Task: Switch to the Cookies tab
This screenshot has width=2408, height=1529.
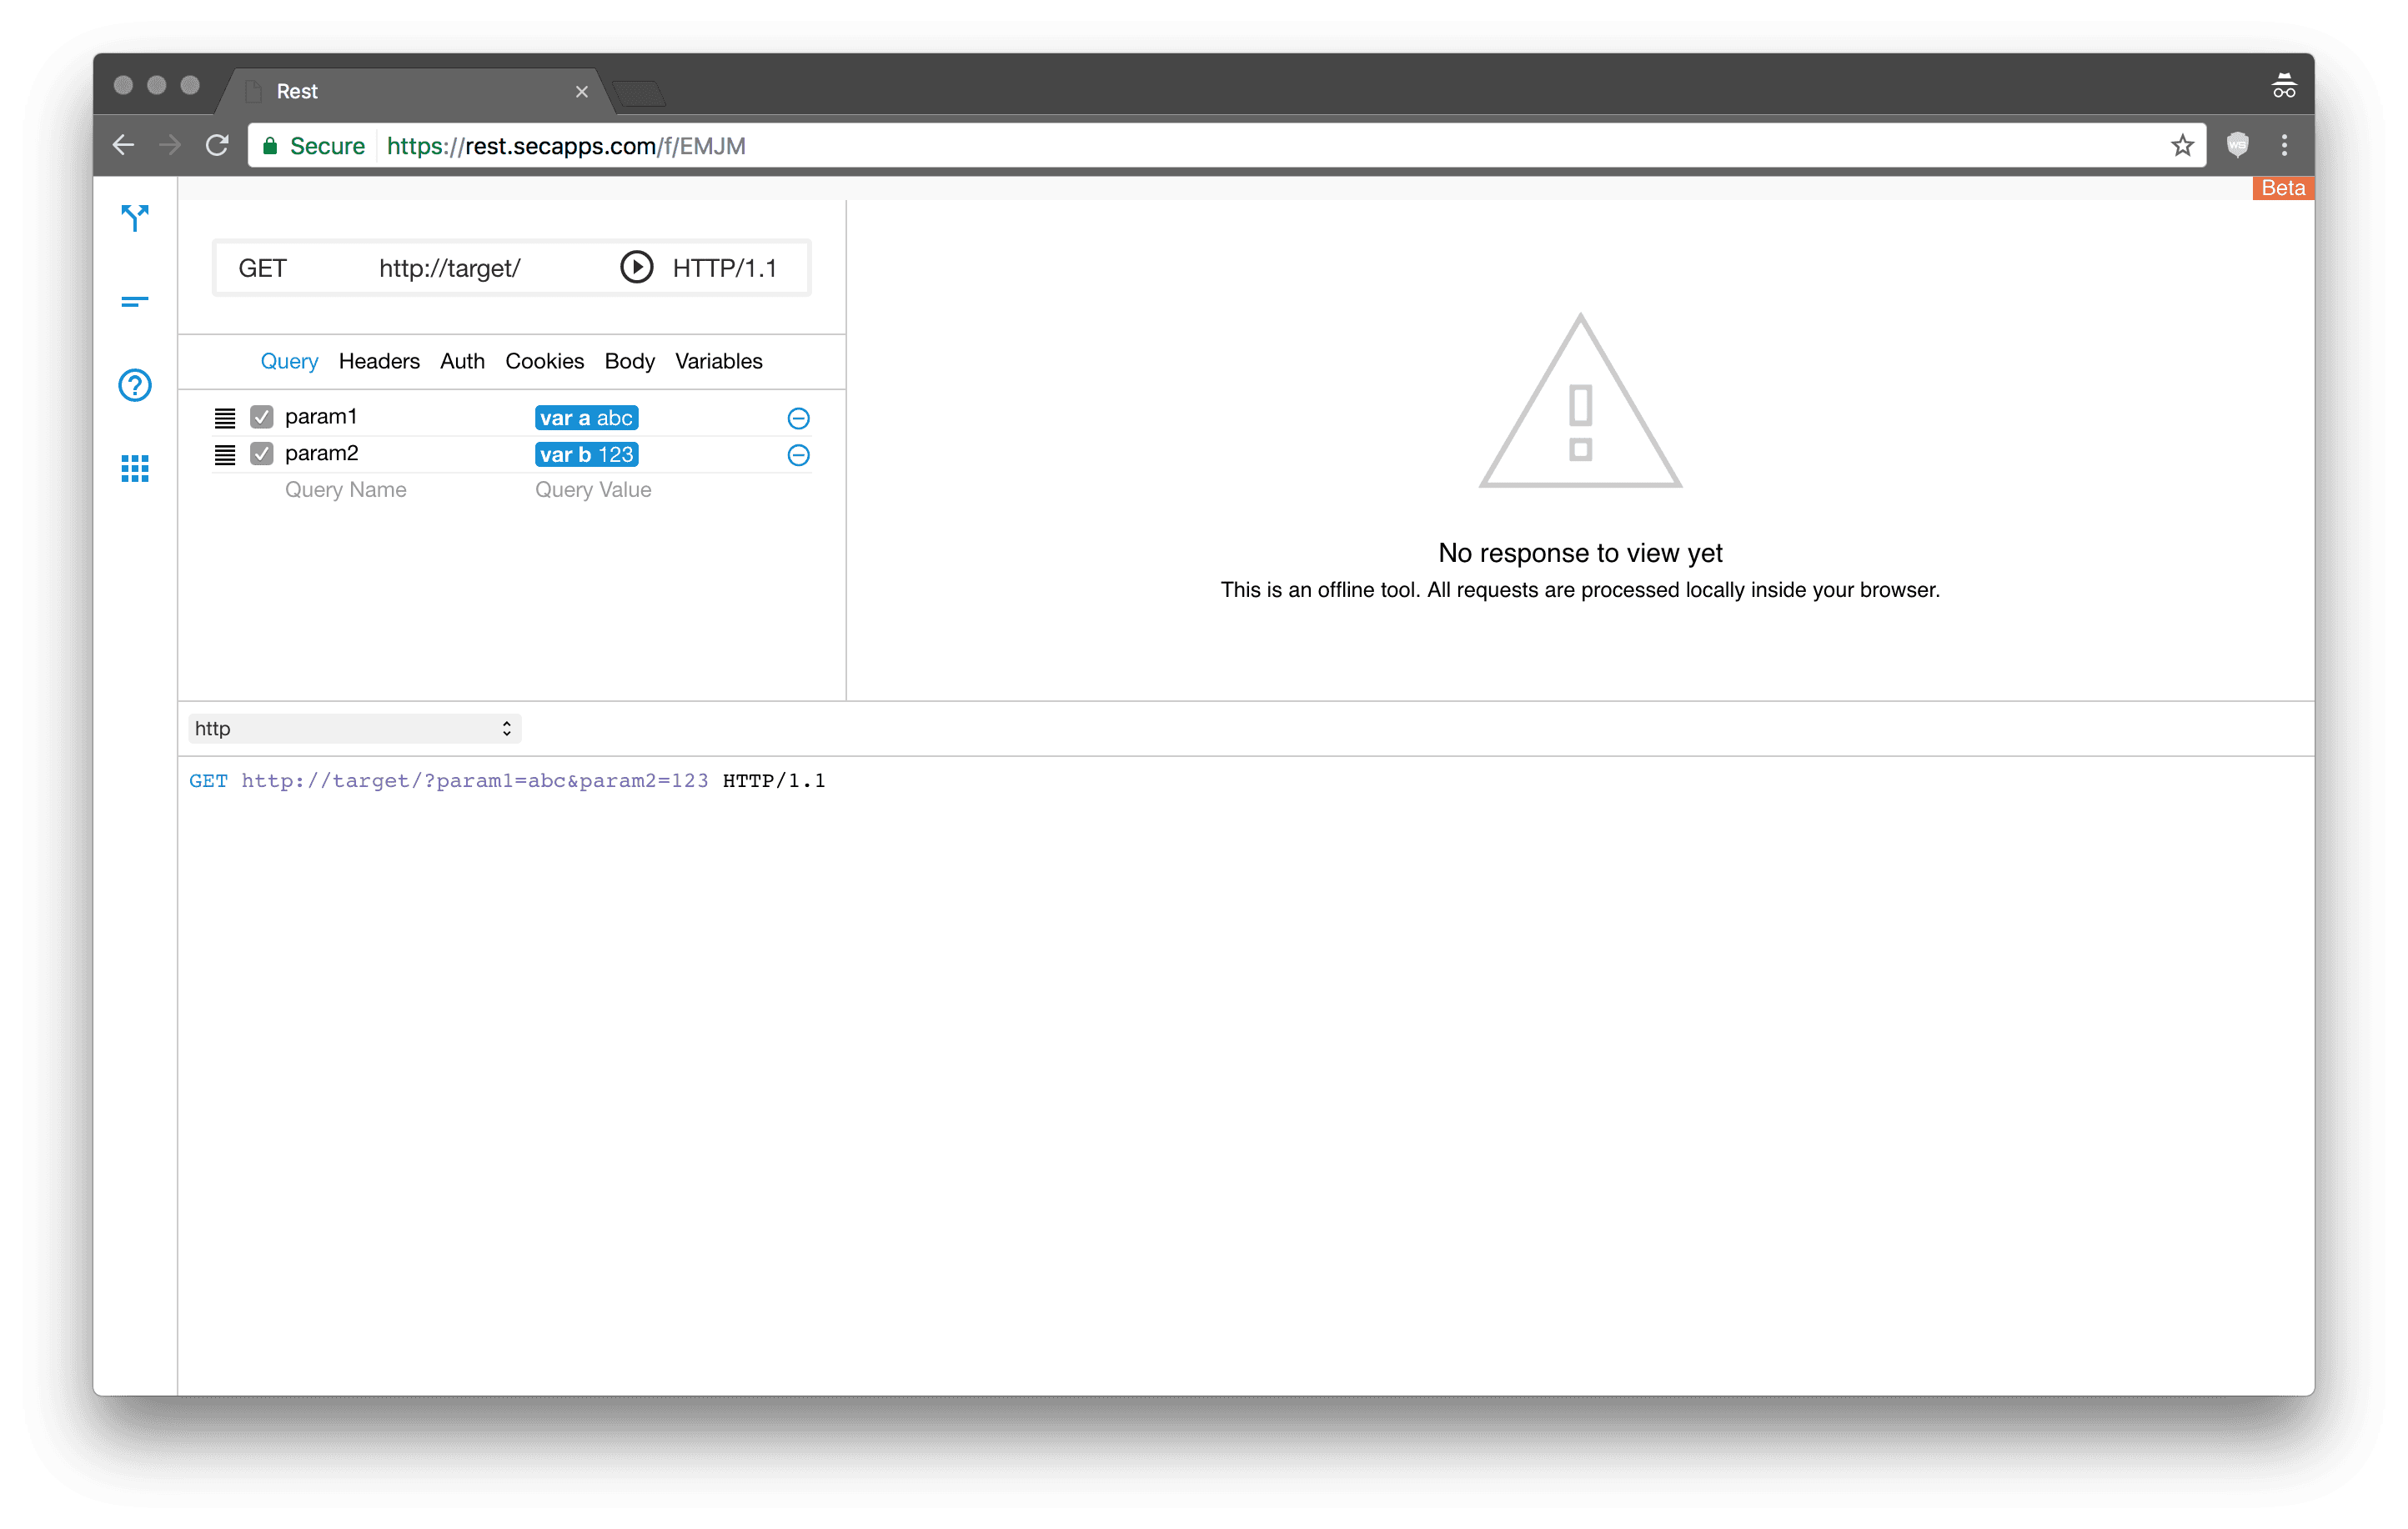Action: (x=544, y=361)
